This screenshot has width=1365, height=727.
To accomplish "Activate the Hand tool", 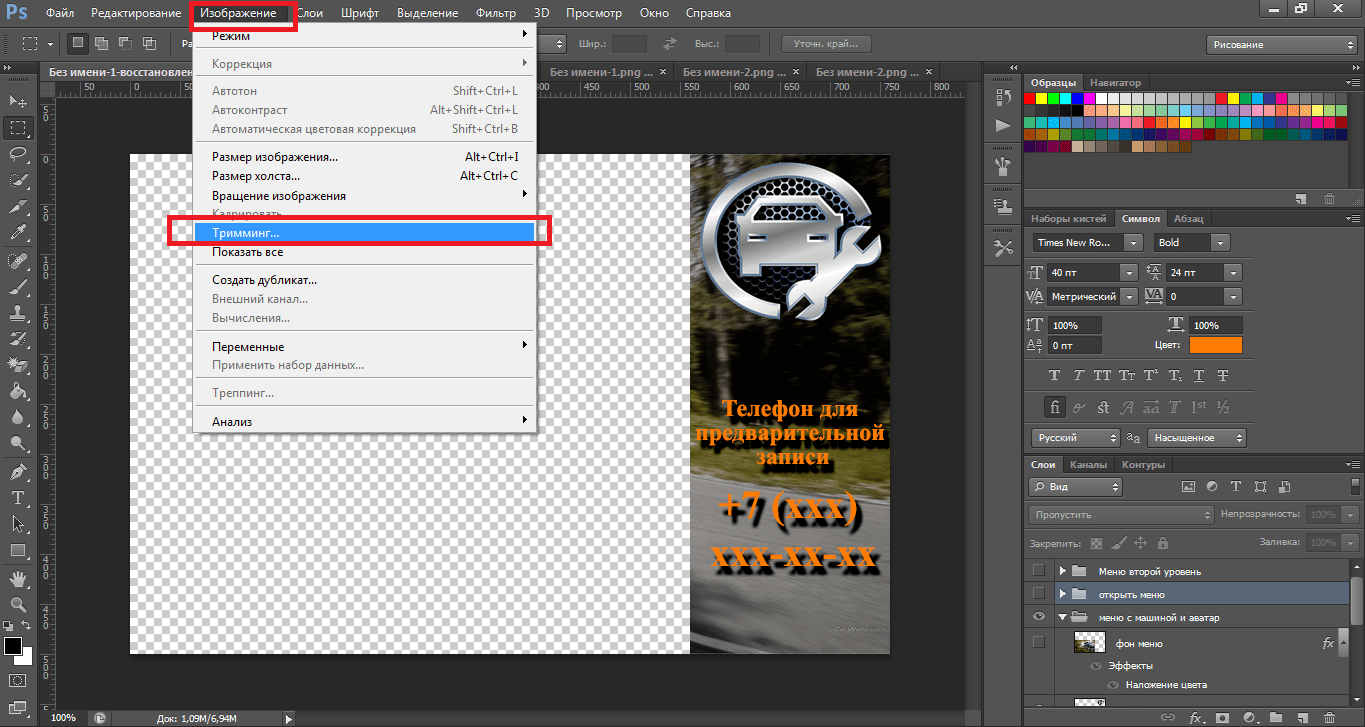I will click(x=18, y=579).
